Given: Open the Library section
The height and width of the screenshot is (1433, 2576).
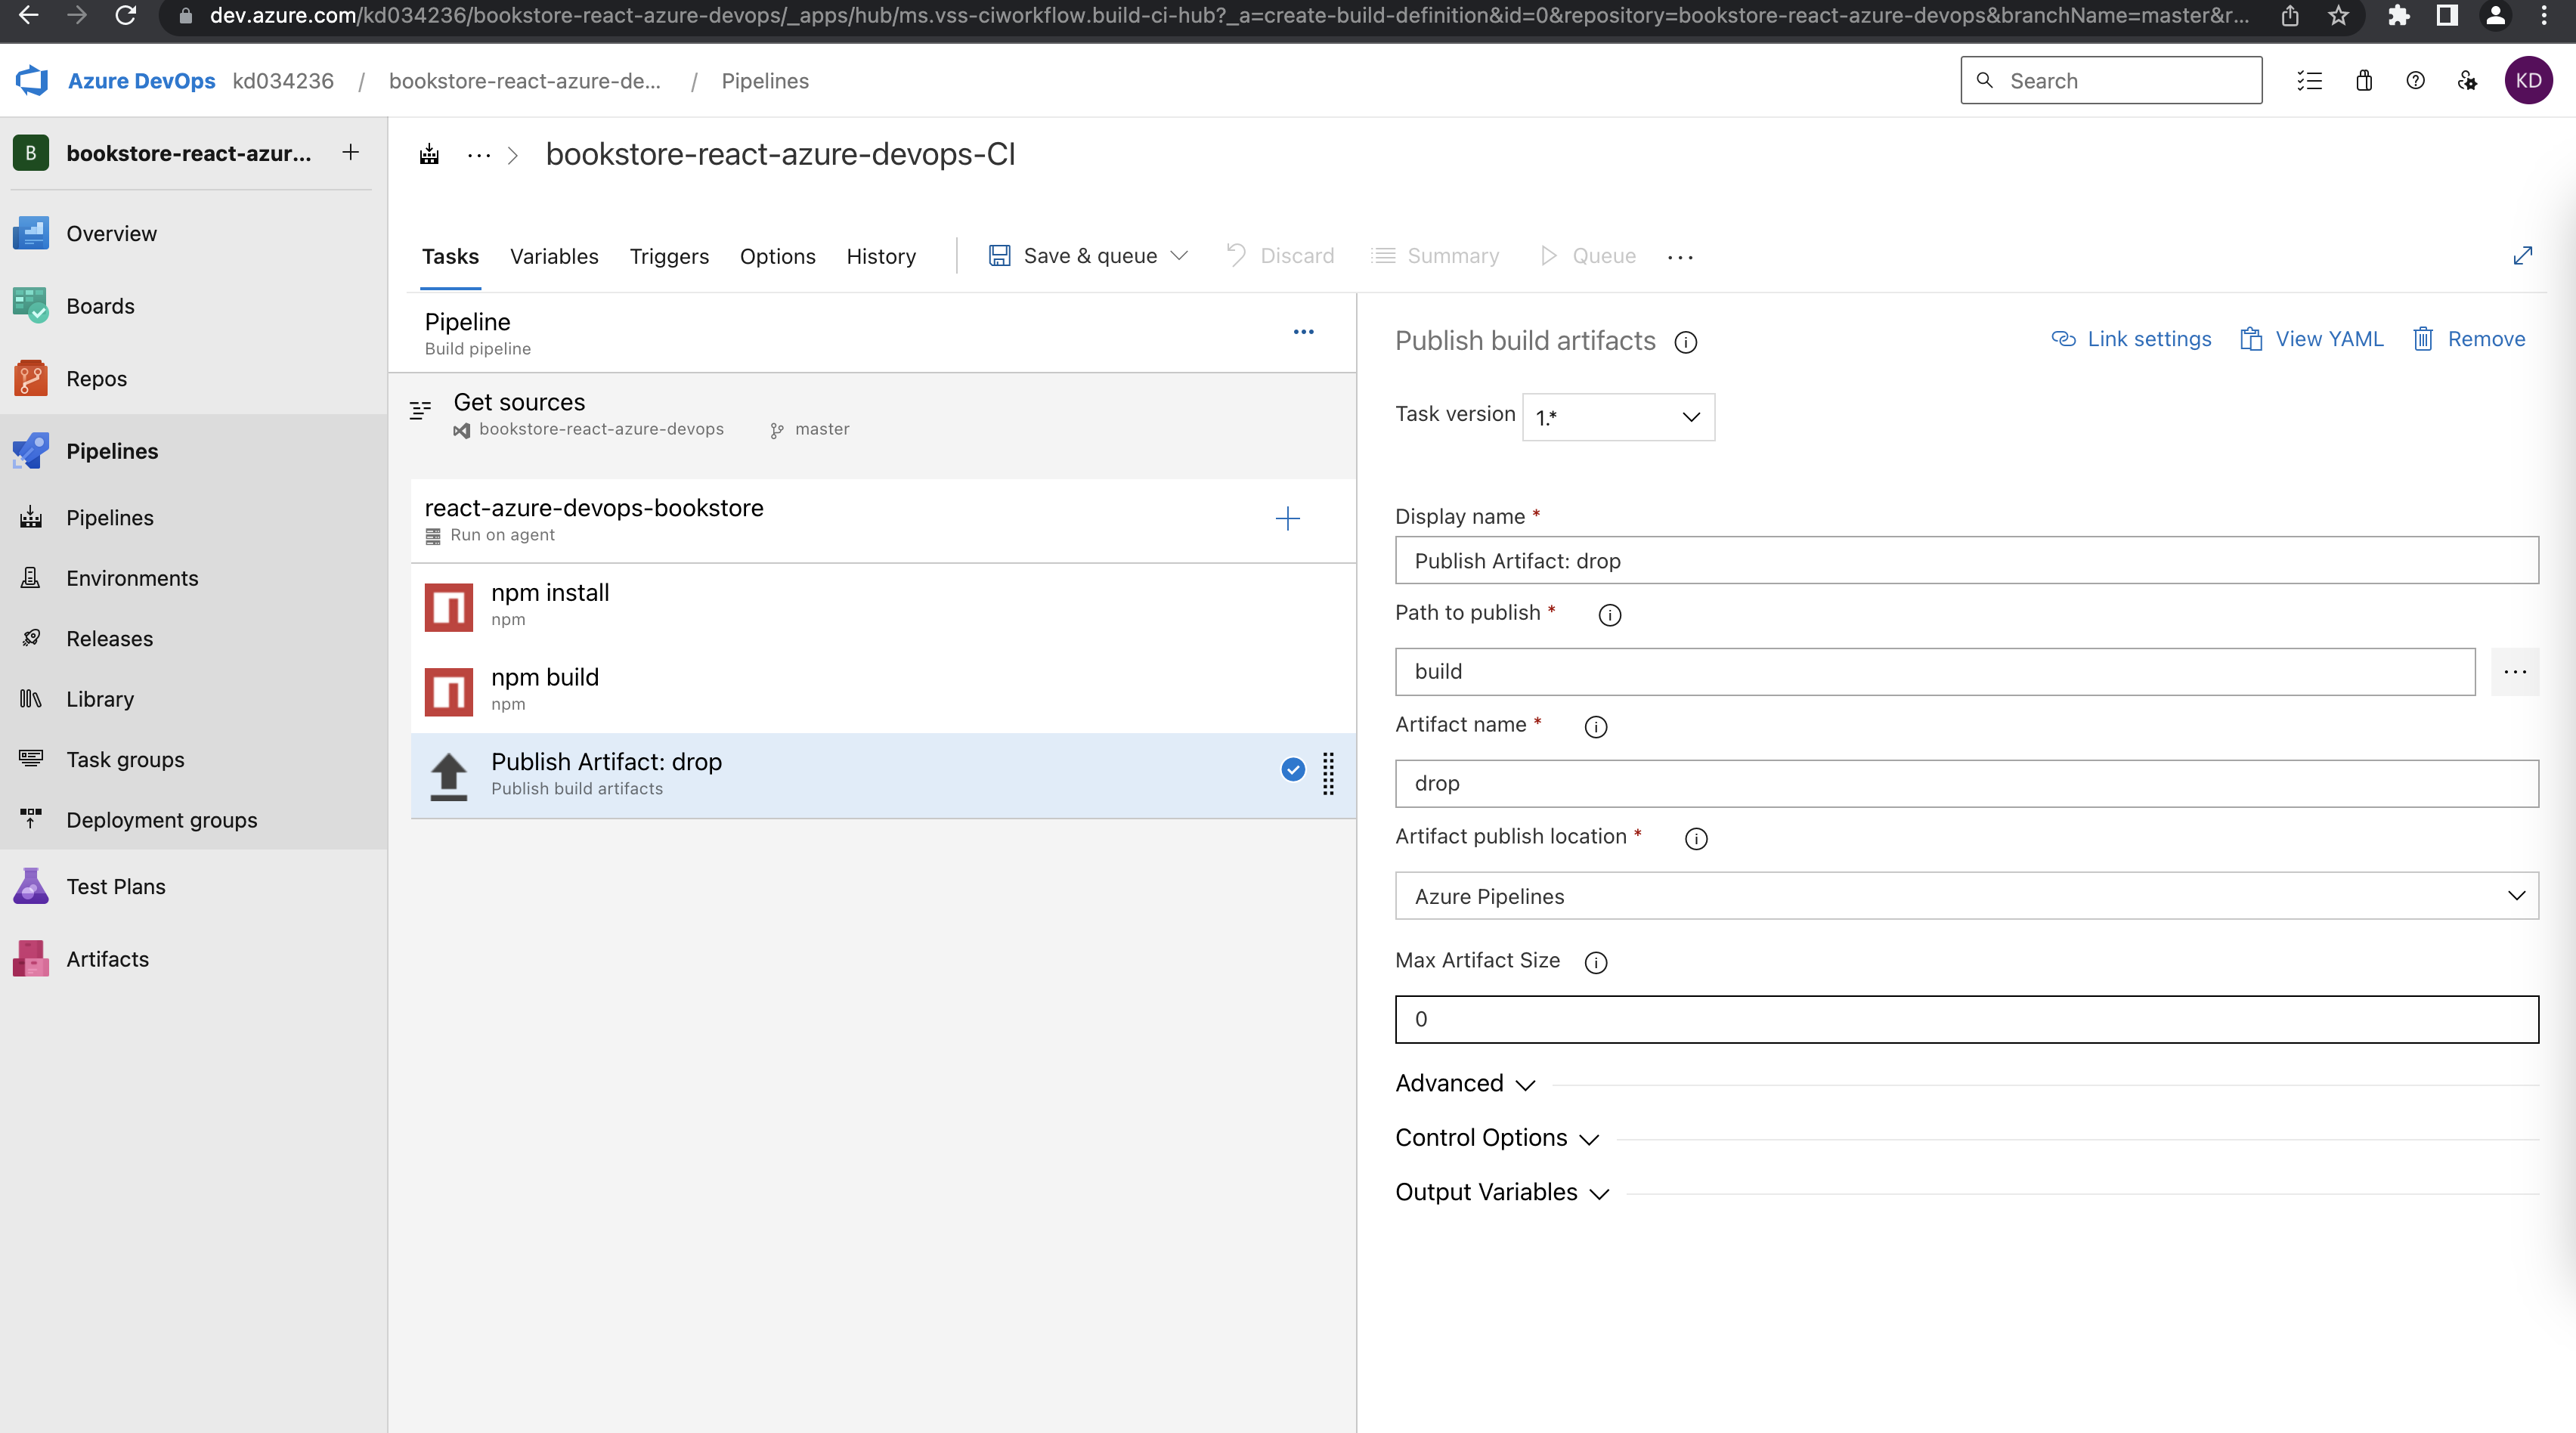Looking at the screenshot, I should (x=100, y=698).
